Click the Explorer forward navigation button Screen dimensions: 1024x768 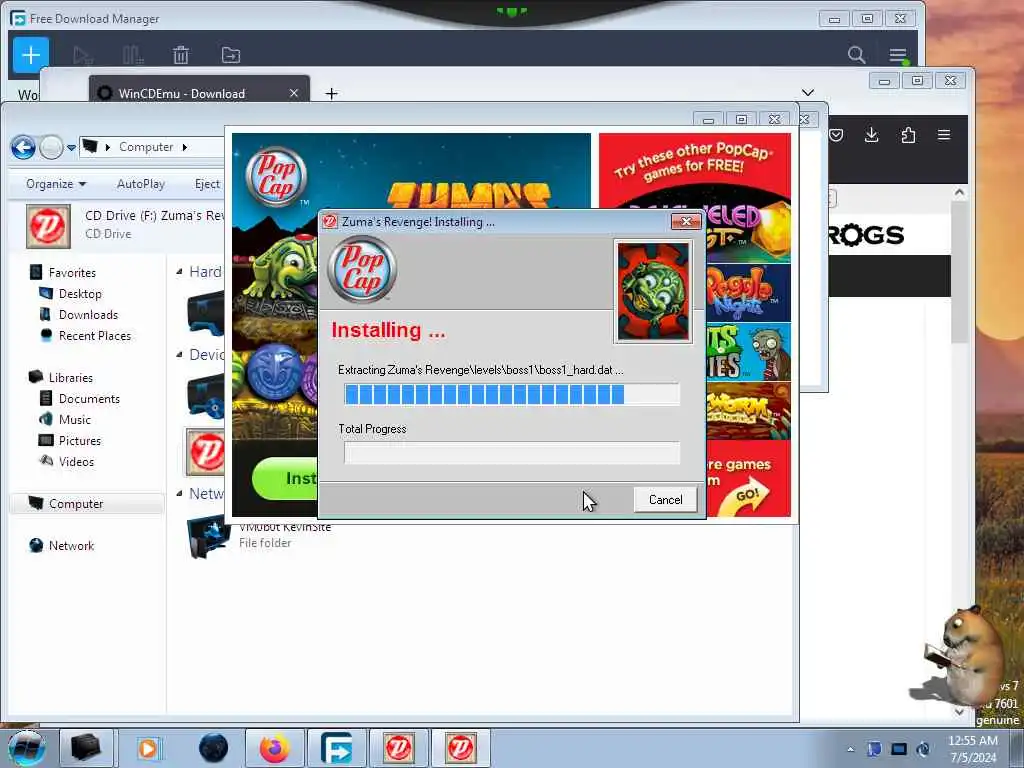pyautogui.click(x=52, y=148)
